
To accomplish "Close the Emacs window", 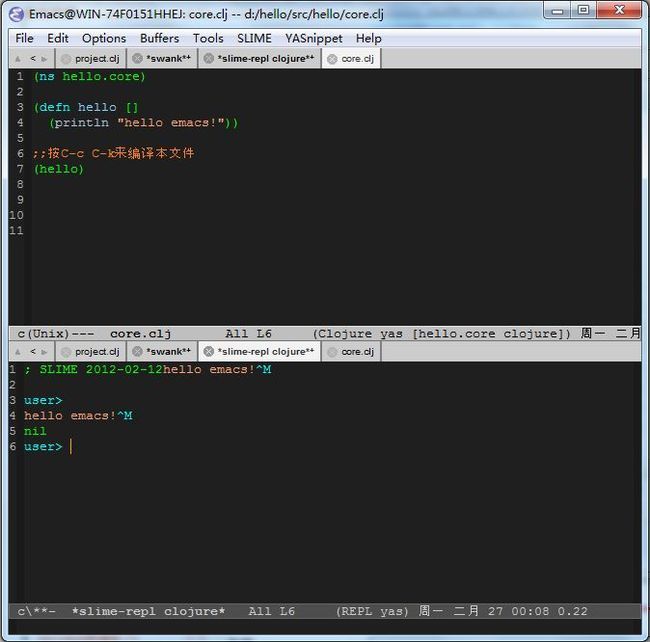I will (619, 10).
